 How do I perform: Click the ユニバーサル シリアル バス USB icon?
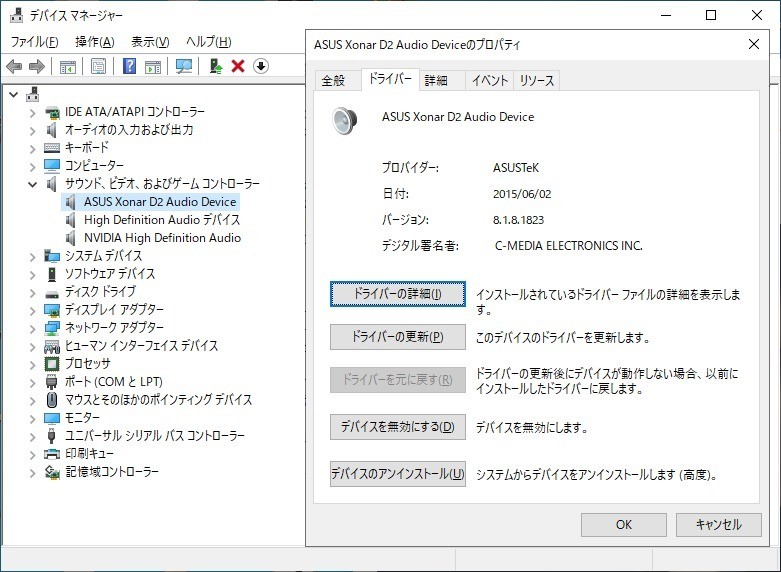[x=51, y=435]
